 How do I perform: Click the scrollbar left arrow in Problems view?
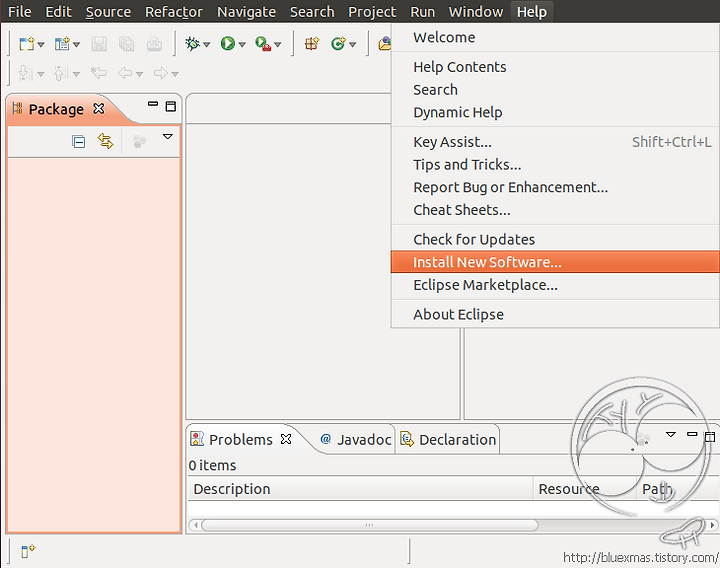[x=196, y=525]
